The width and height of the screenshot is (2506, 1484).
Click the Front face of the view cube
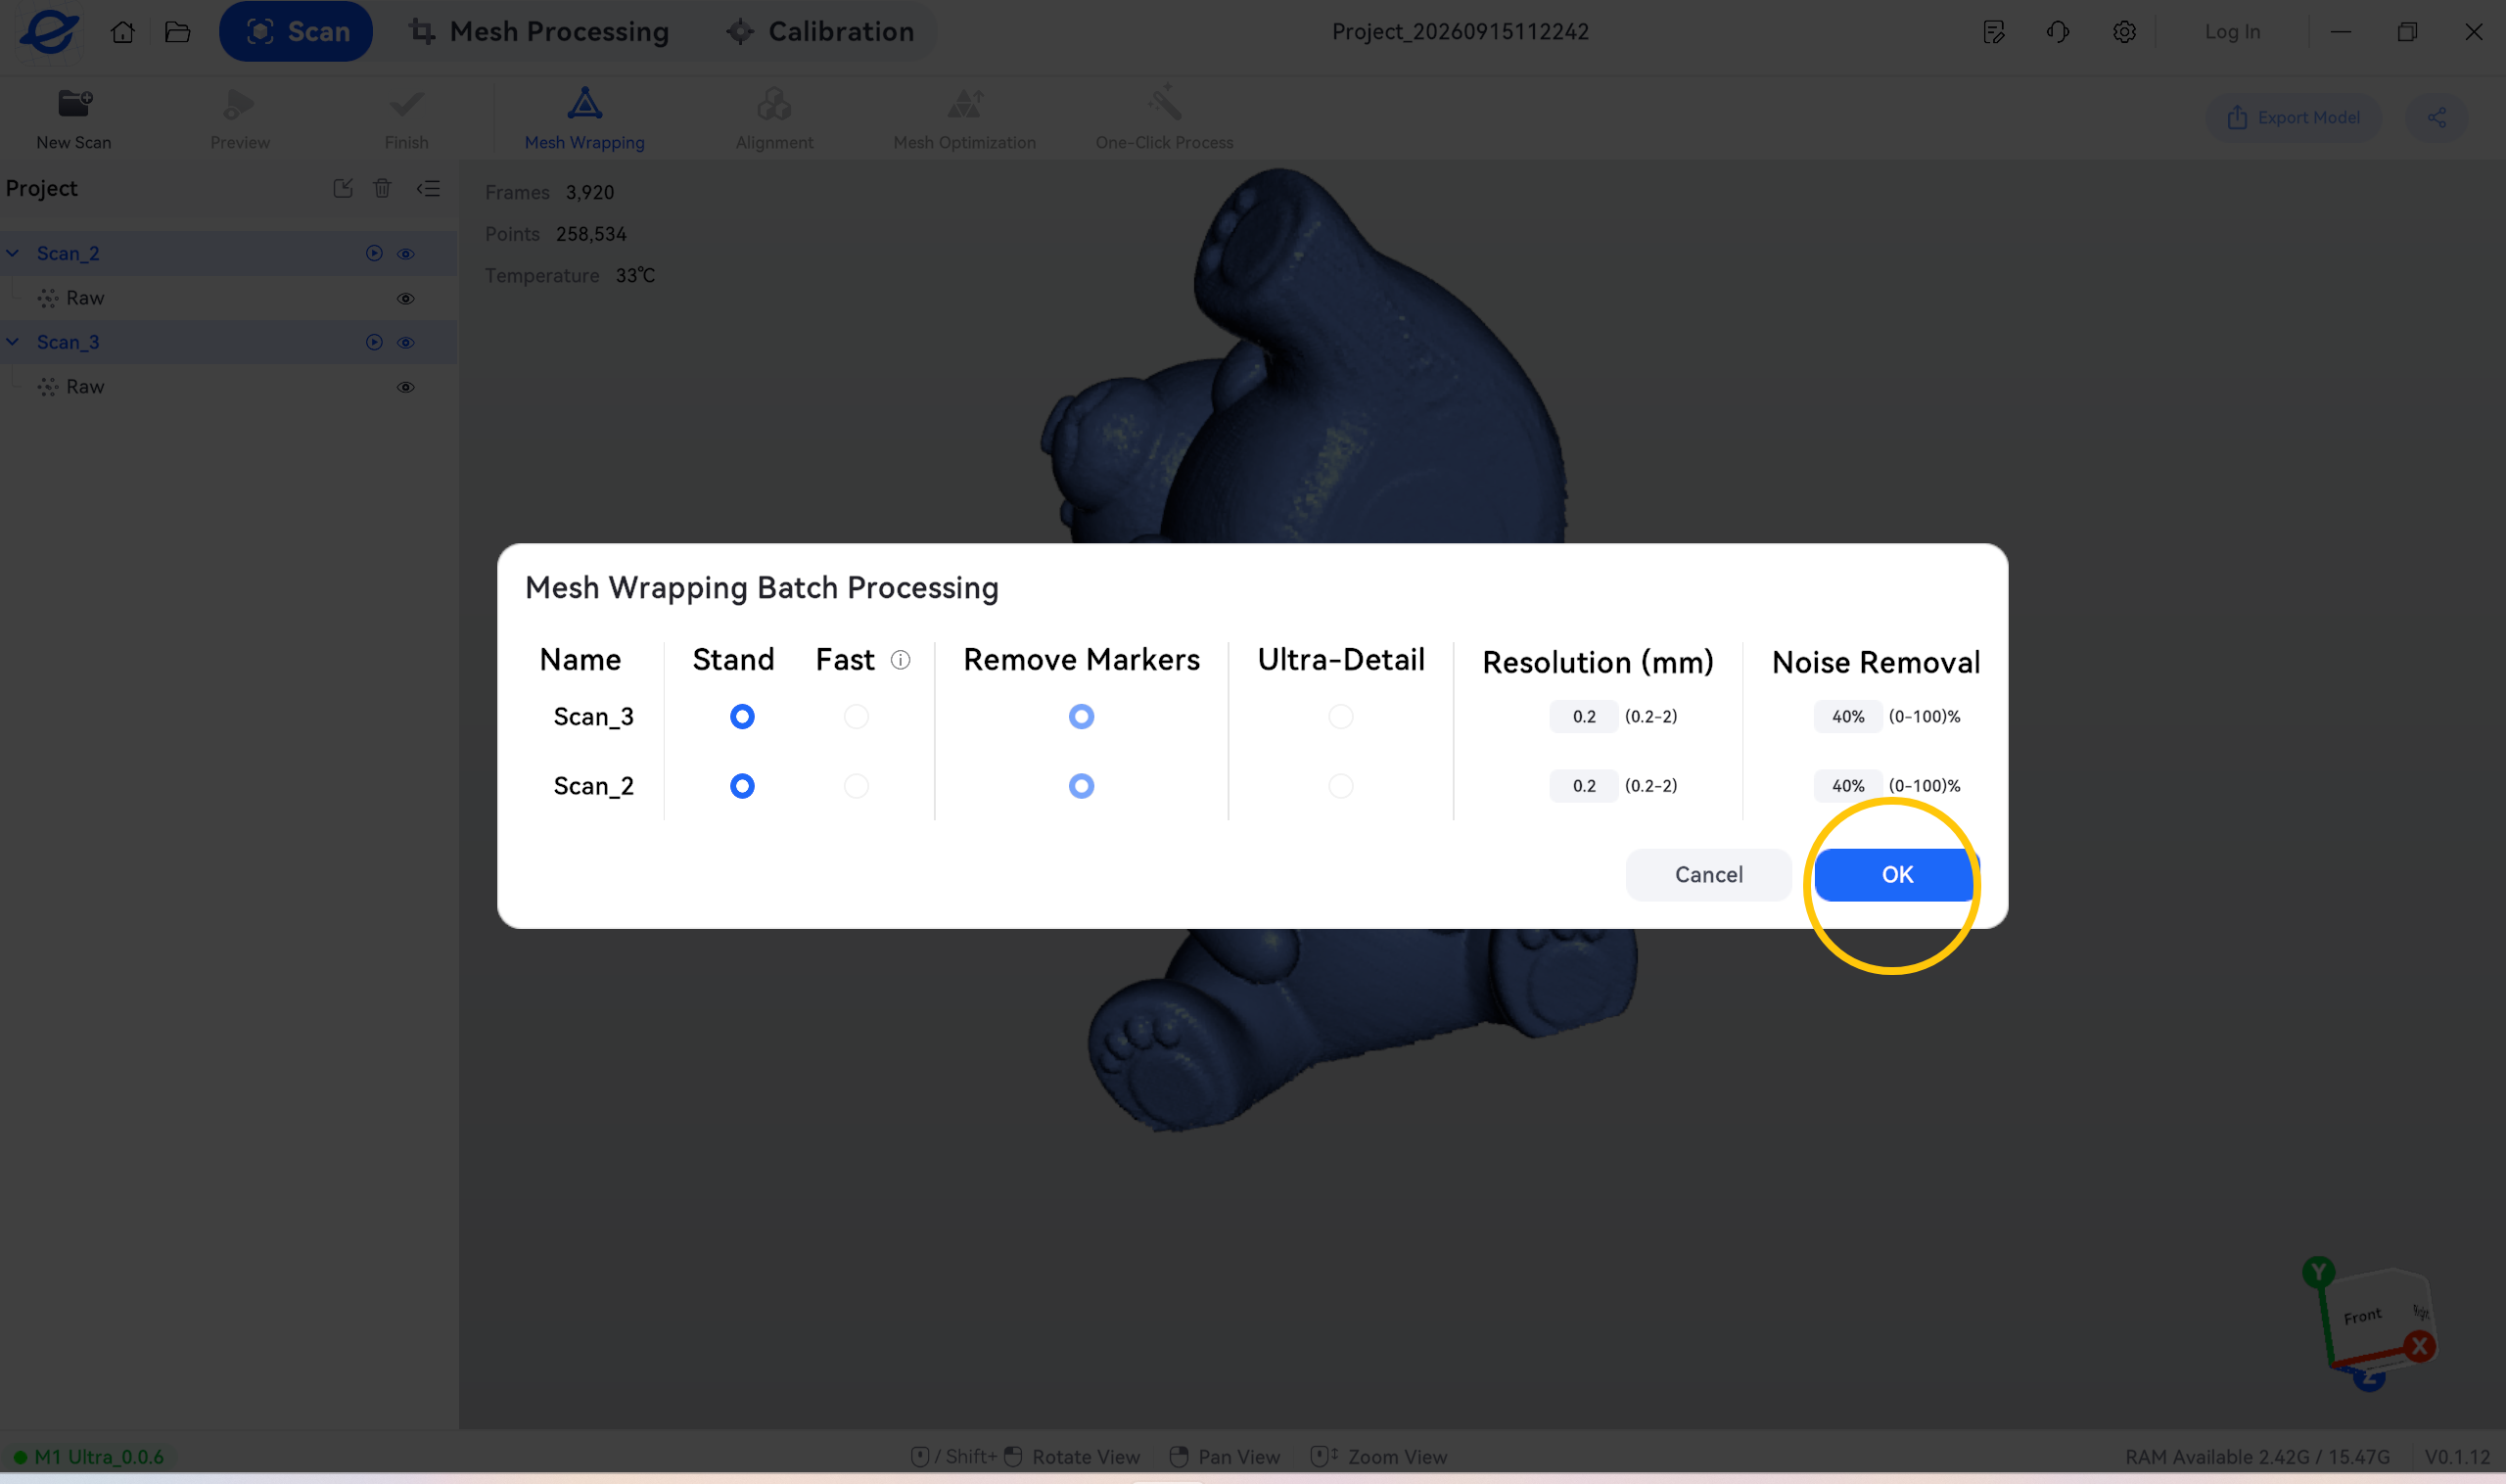click(x=2364, y=1318)
